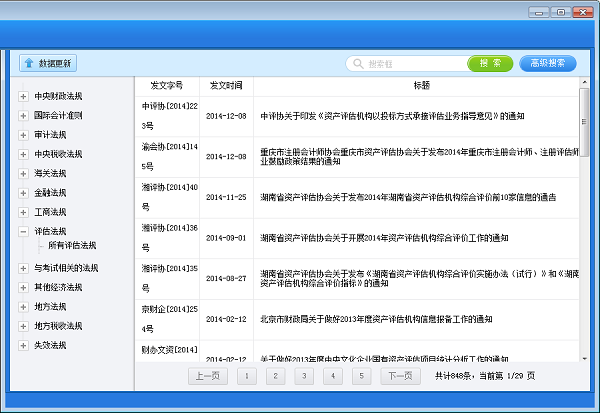
Task: Click the table scrollbar up arrow
Action: [x=584, y=82]
